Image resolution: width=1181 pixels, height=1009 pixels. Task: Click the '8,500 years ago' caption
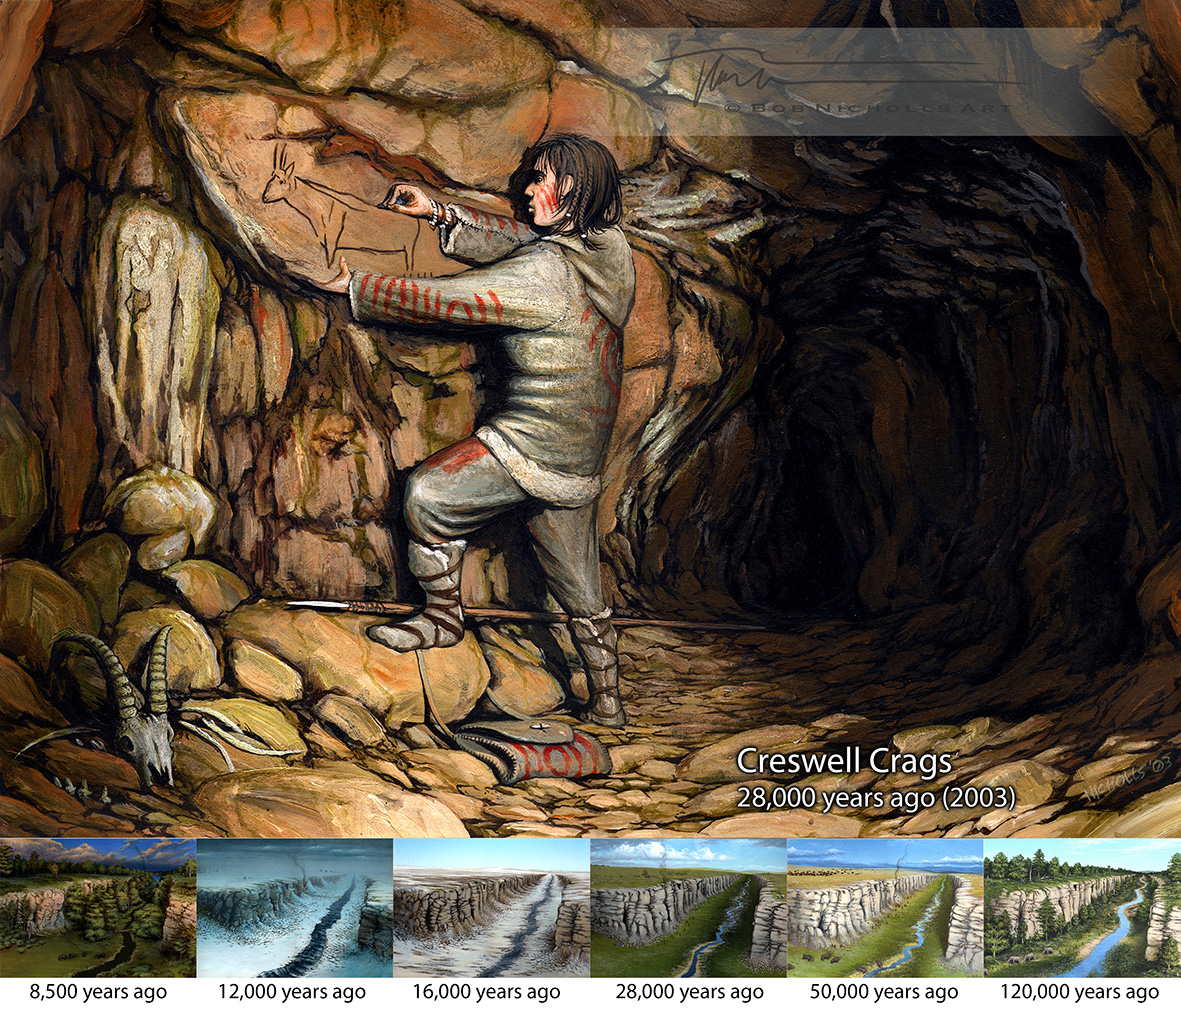point(98,992)
